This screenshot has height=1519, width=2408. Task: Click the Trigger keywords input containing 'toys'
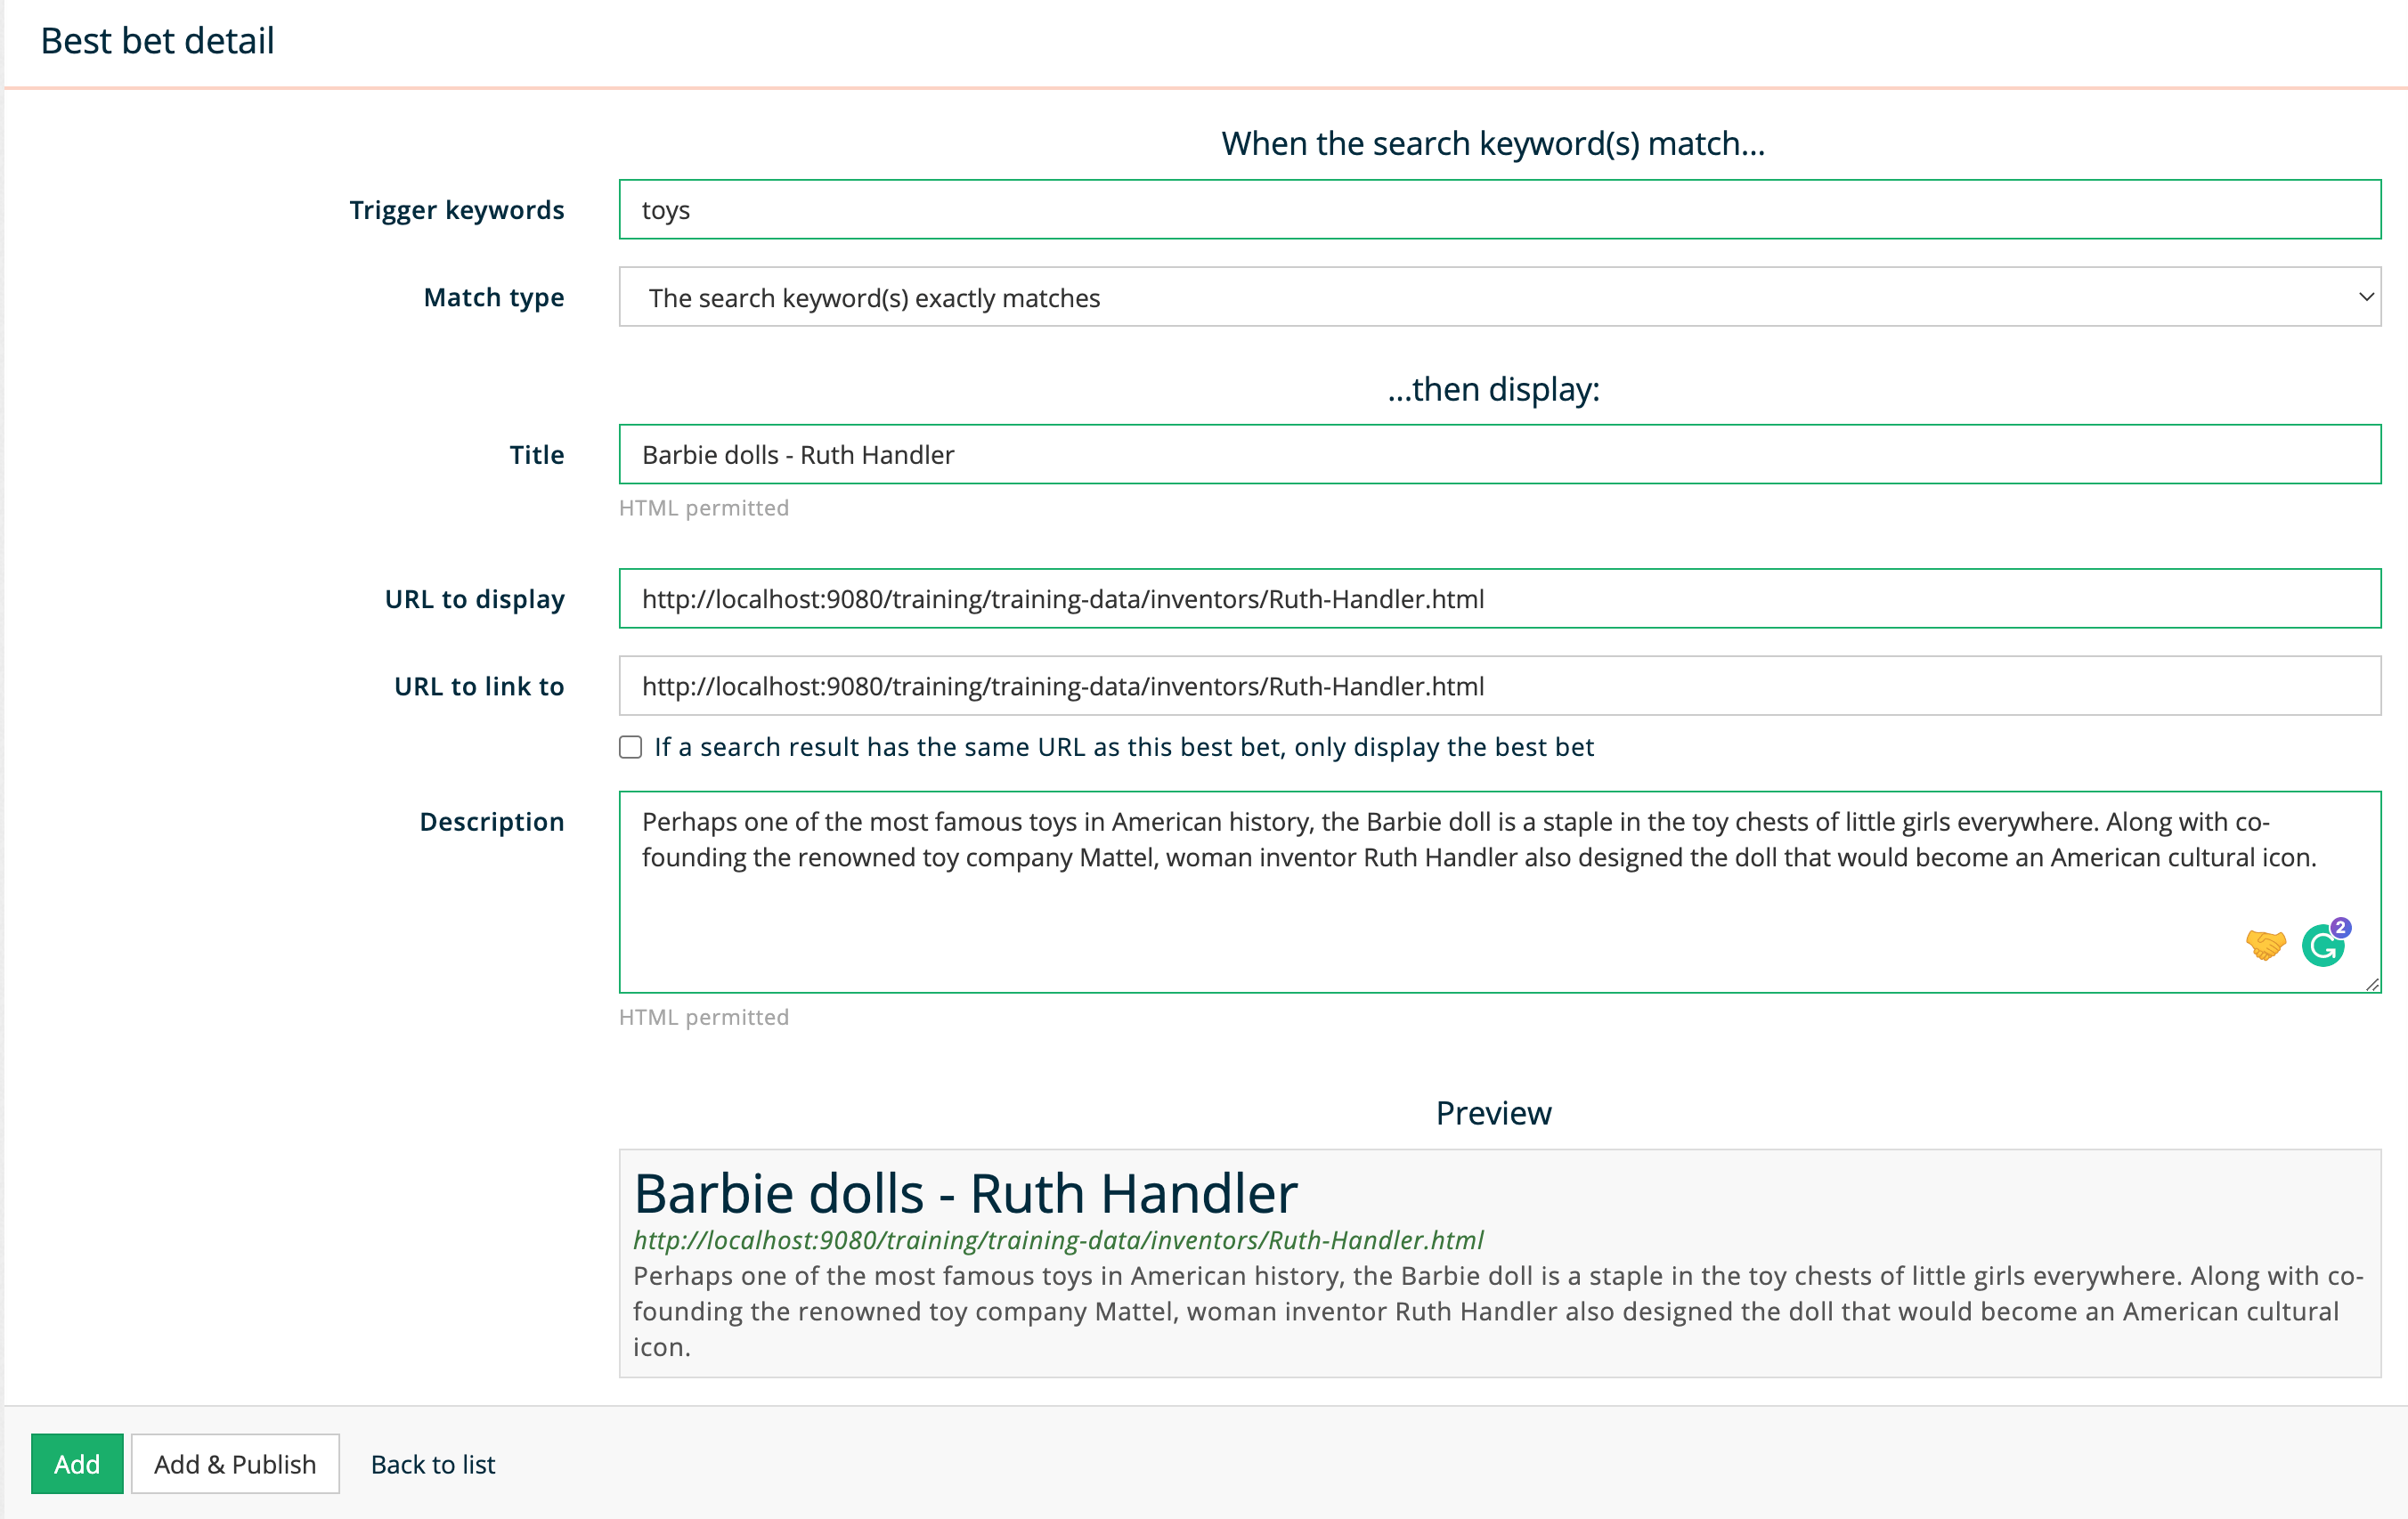point(1498,210)
